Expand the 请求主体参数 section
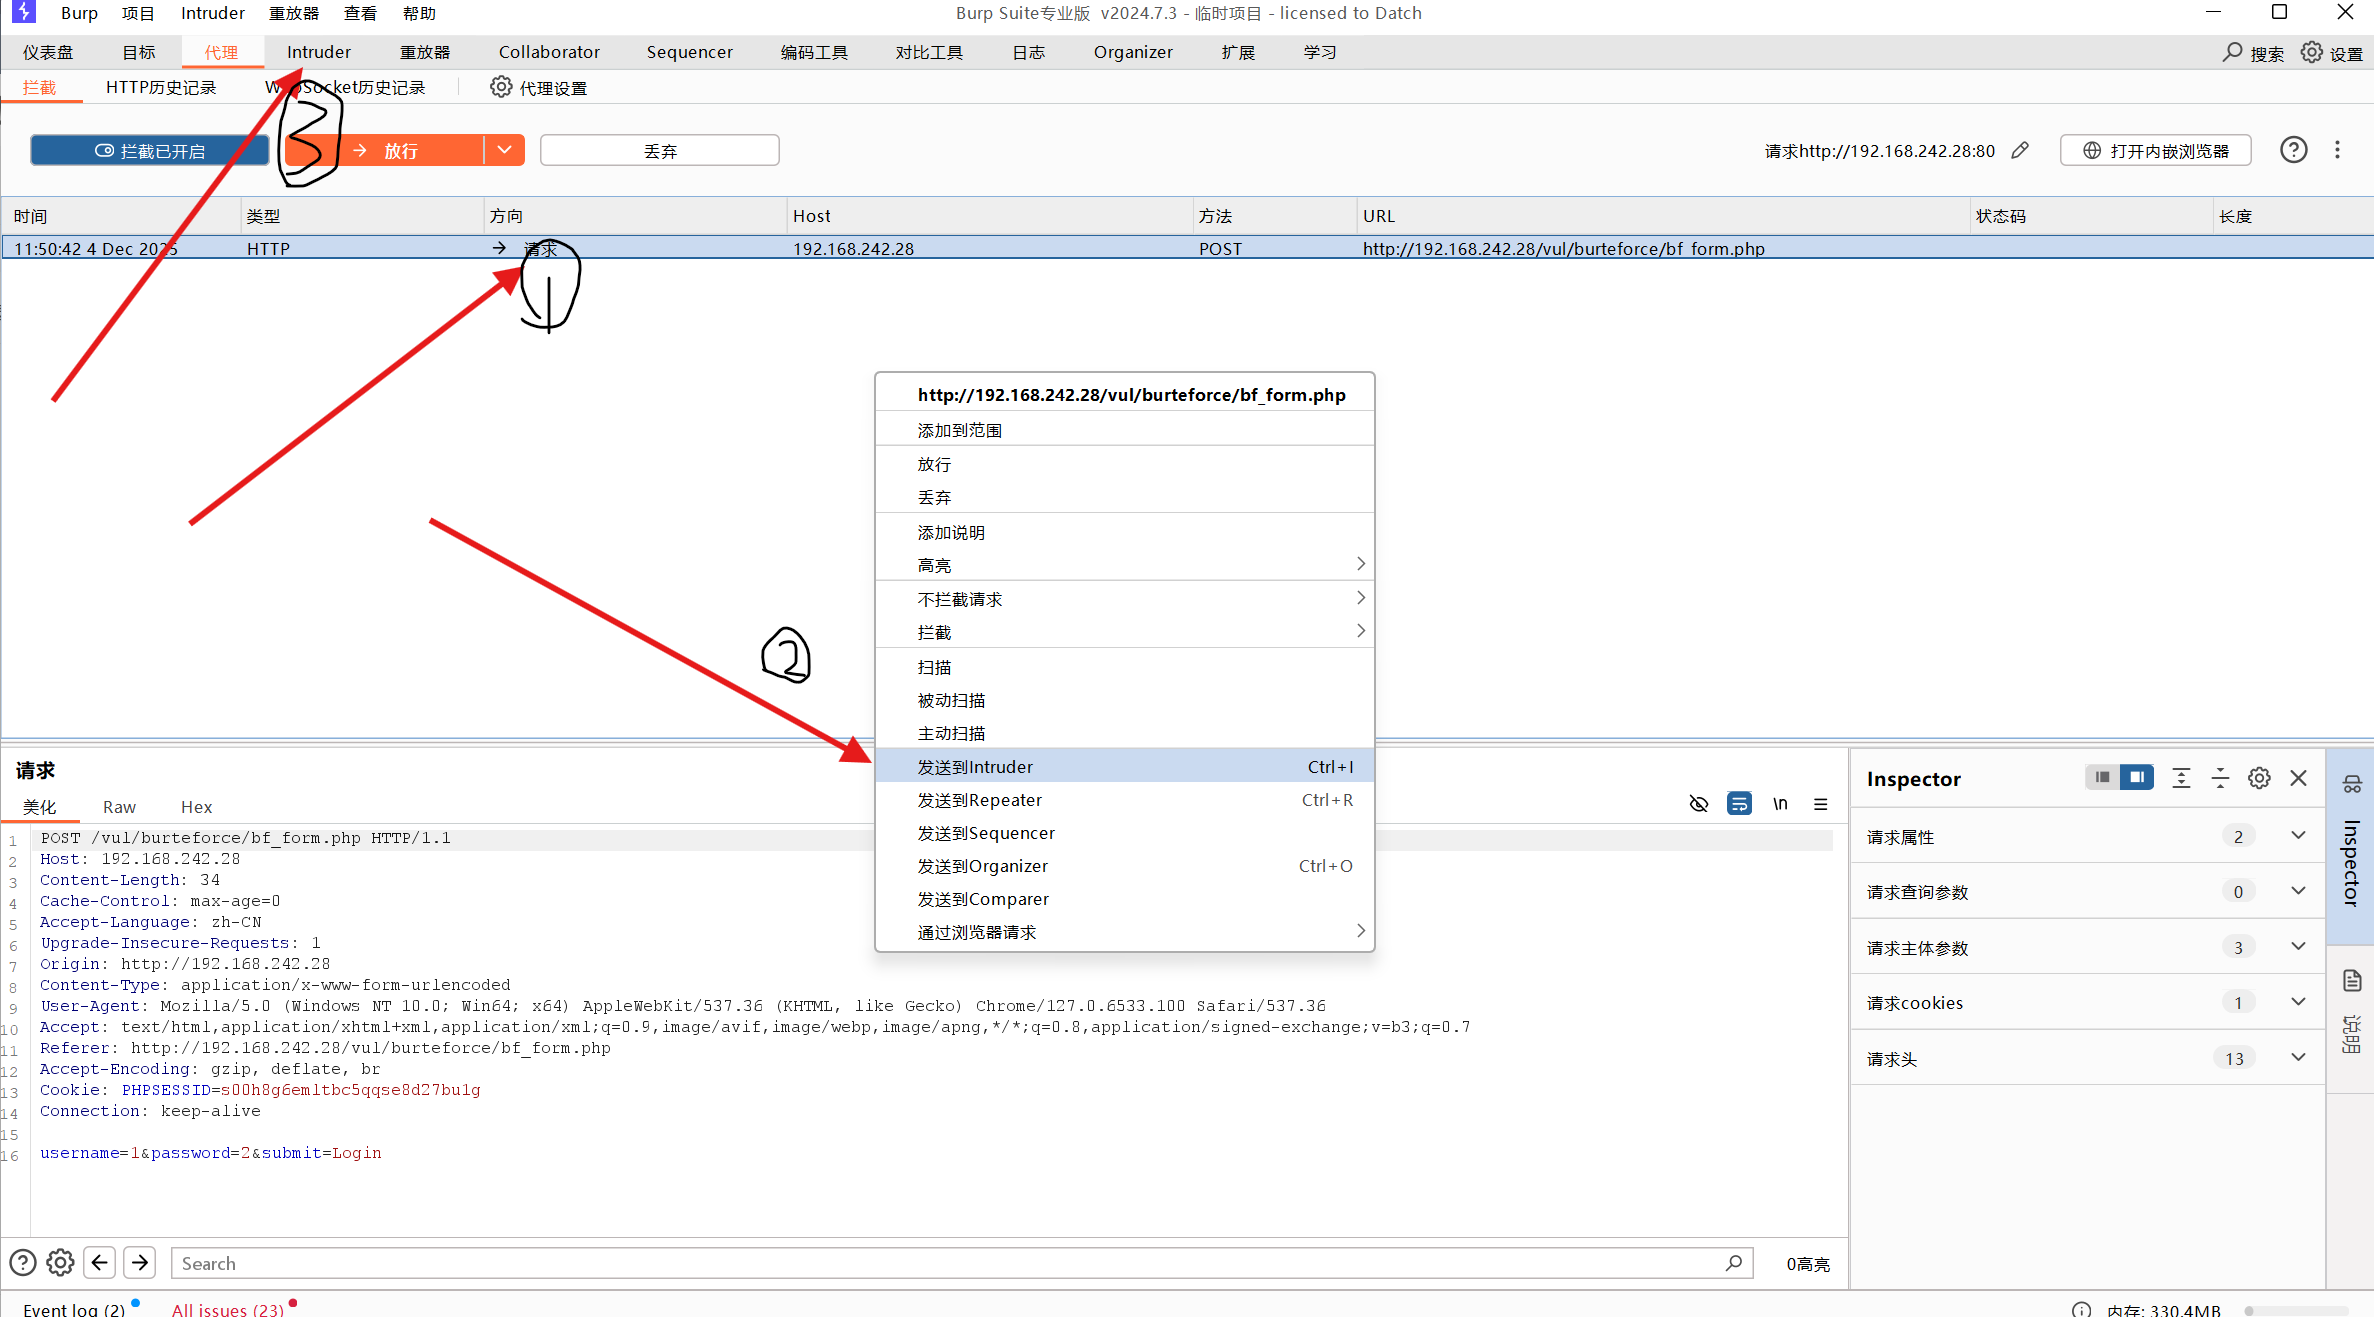This screenshot has width=2374, height=1317. pyautogui.click(x=2297, y=947)
